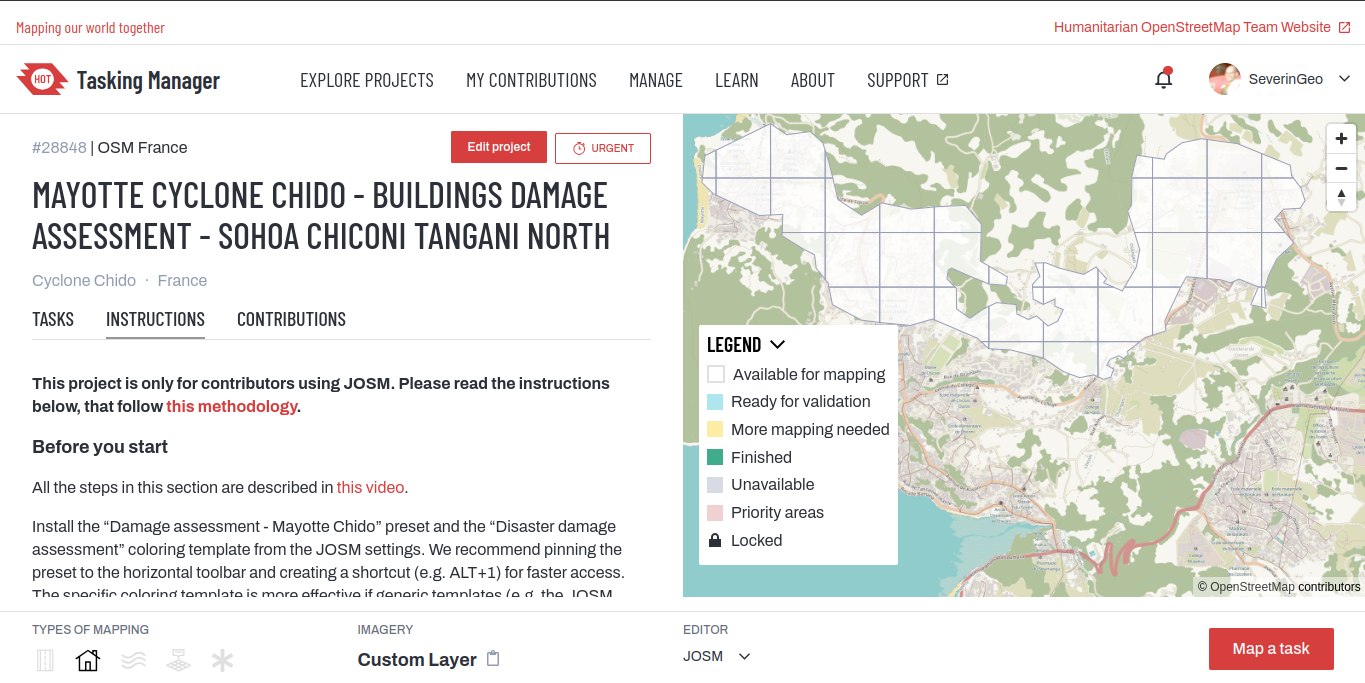The height and width of the screenshot is (683, 1365).
Task: Click the Unavailable legend grey swatch
Action: pos(715,485)
